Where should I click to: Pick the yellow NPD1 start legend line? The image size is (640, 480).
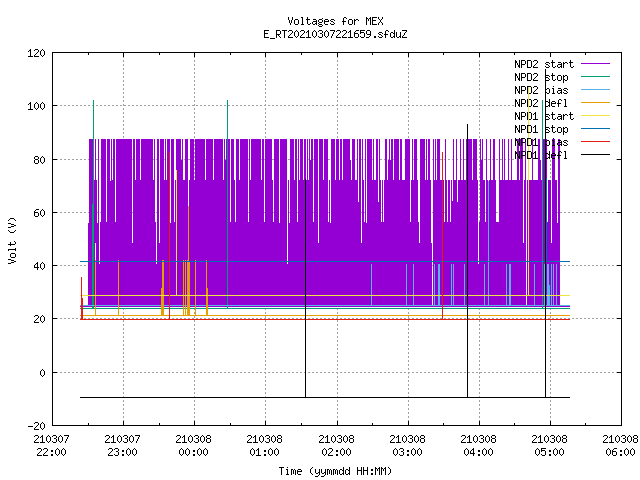click(x=596, y=116)
